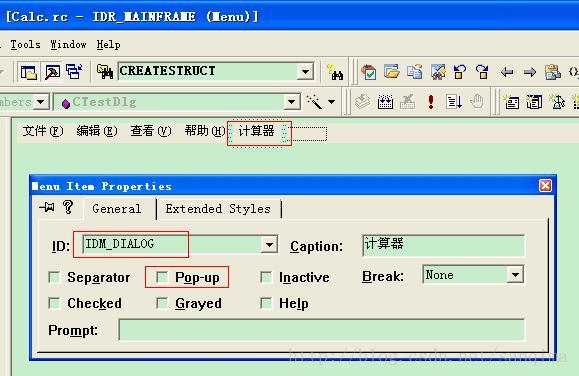Screen dimensions: 579x376
Task: Open the Help menu in menu bar
Action: click(109, 44)
